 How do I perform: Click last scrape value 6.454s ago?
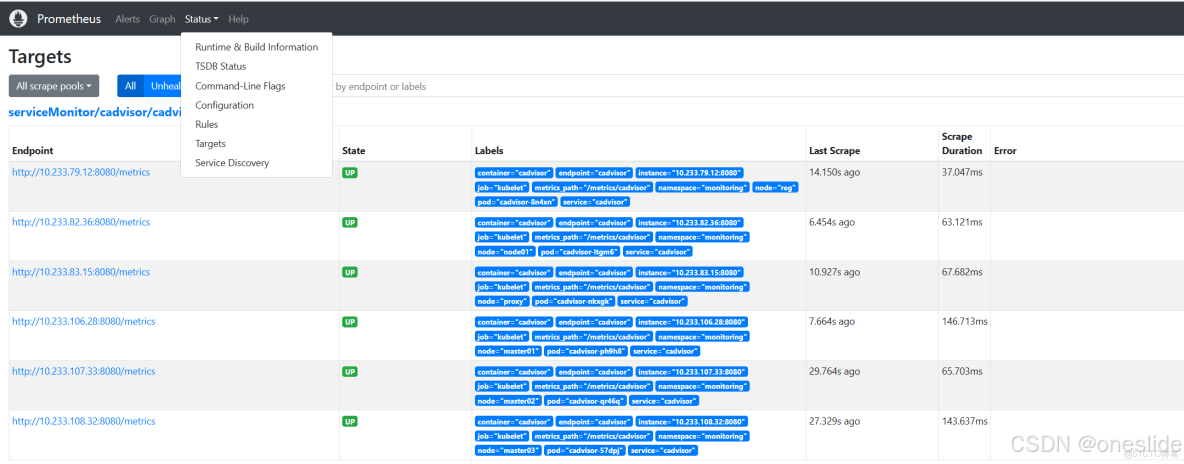(831, 222)
